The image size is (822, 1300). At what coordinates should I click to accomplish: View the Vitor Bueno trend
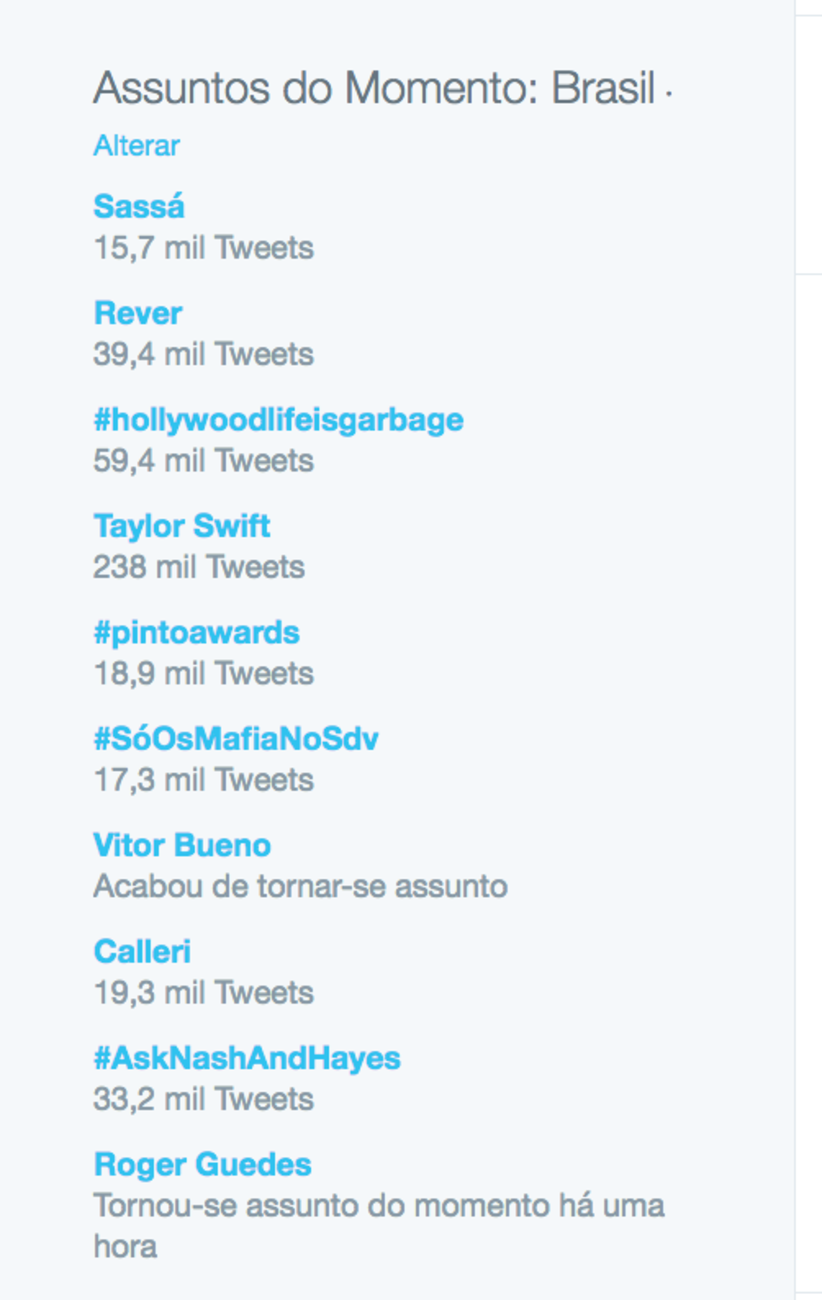(182, 845)
